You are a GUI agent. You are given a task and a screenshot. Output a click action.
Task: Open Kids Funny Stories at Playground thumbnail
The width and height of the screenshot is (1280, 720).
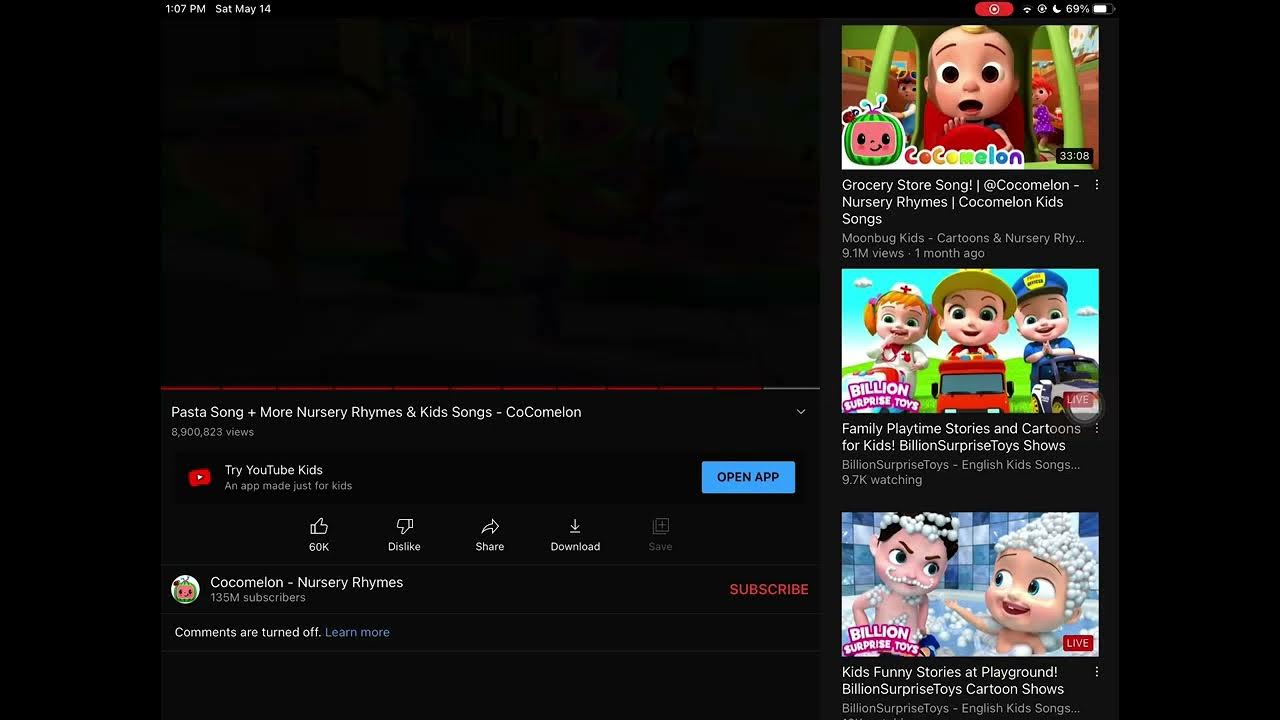pos(970,584)
